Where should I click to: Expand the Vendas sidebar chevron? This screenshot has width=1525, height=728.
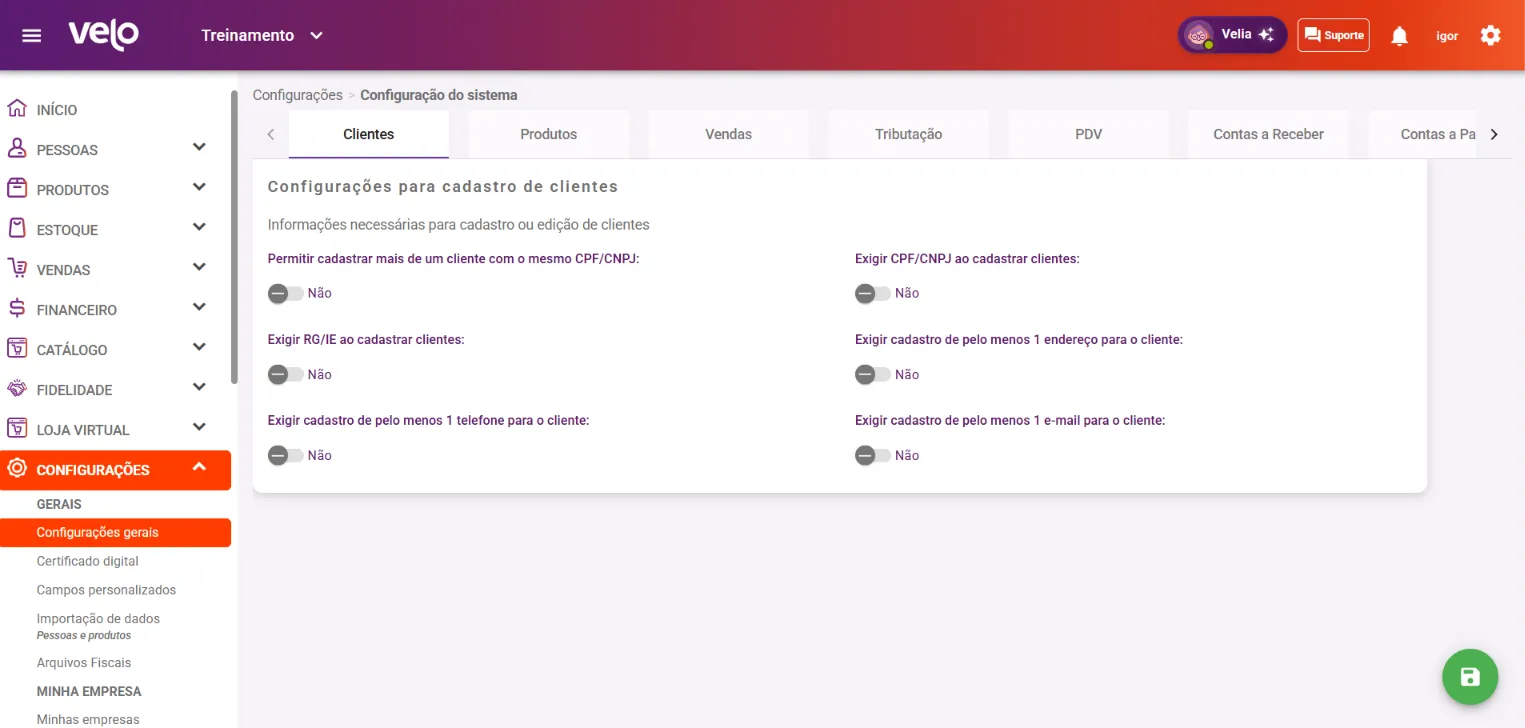tap(199, 267)
